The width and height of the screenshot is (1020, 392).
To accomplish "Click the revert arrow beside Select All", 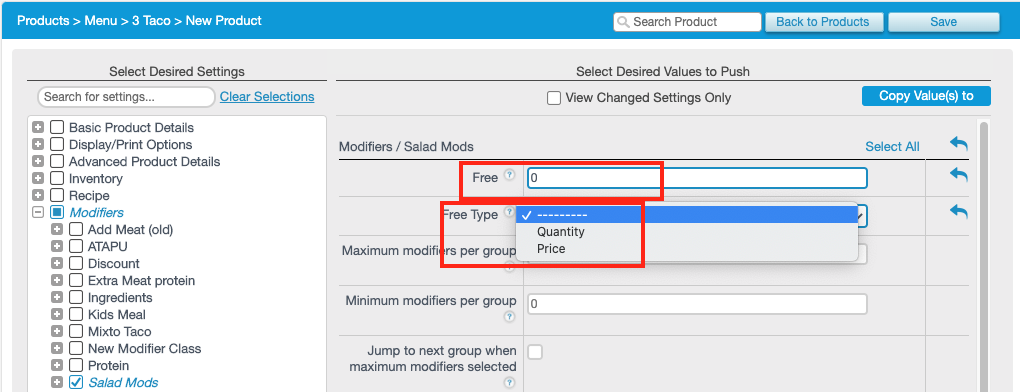I will point(958,143).
